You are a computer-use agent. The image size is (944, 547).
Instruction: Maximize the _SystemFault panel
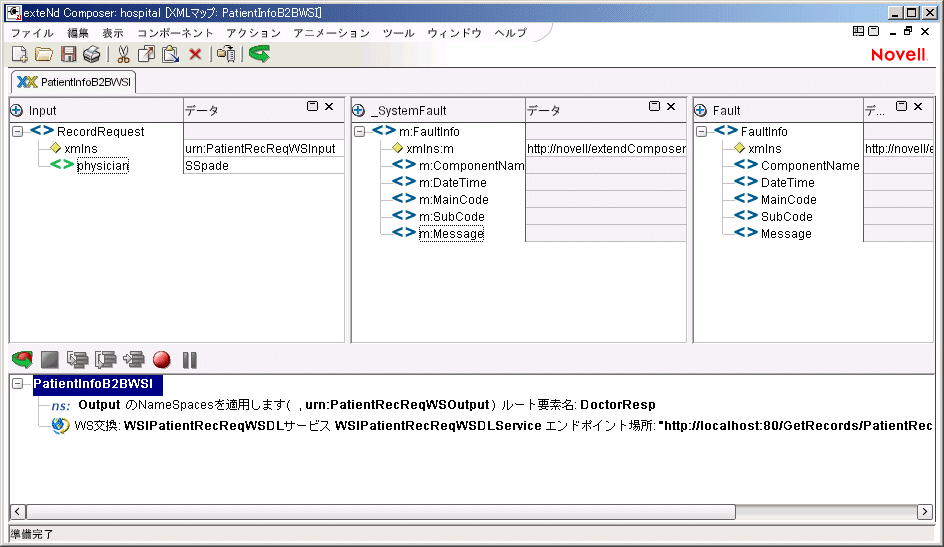click(654, 107)
